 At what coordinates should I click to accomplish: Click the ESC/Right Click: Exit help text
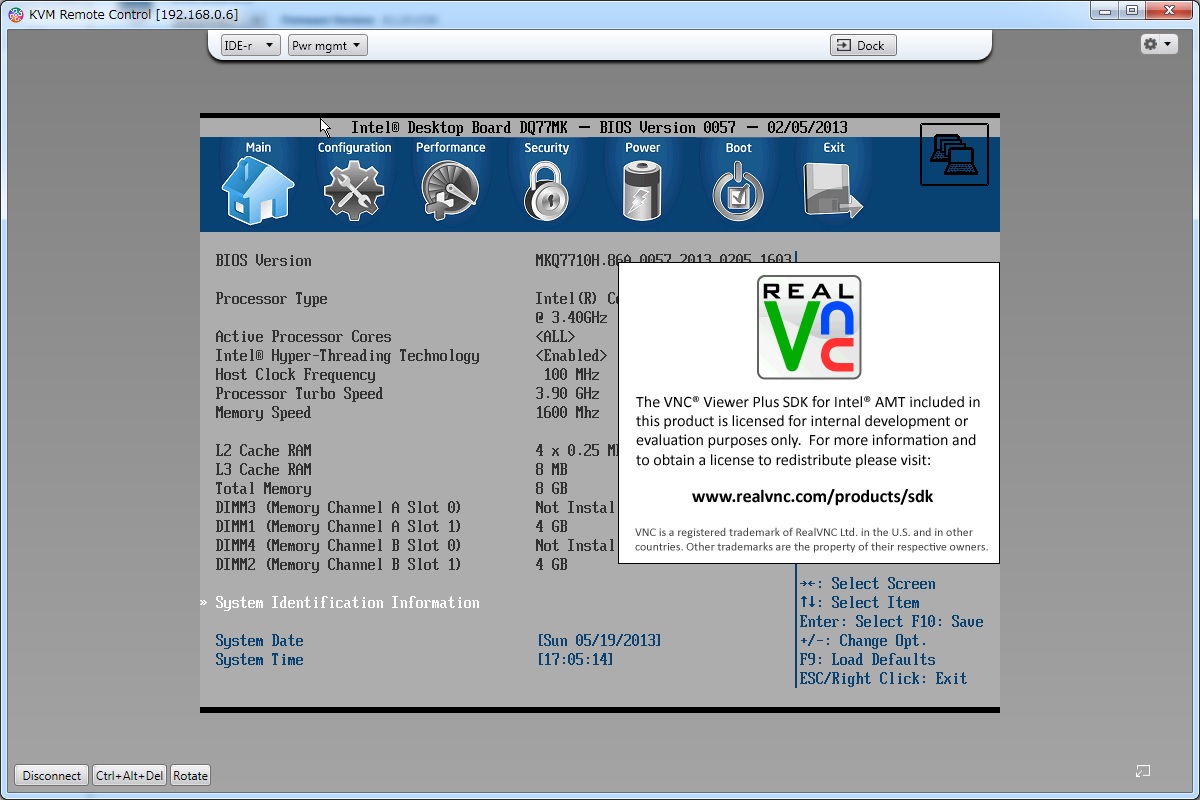click(883, 678)
